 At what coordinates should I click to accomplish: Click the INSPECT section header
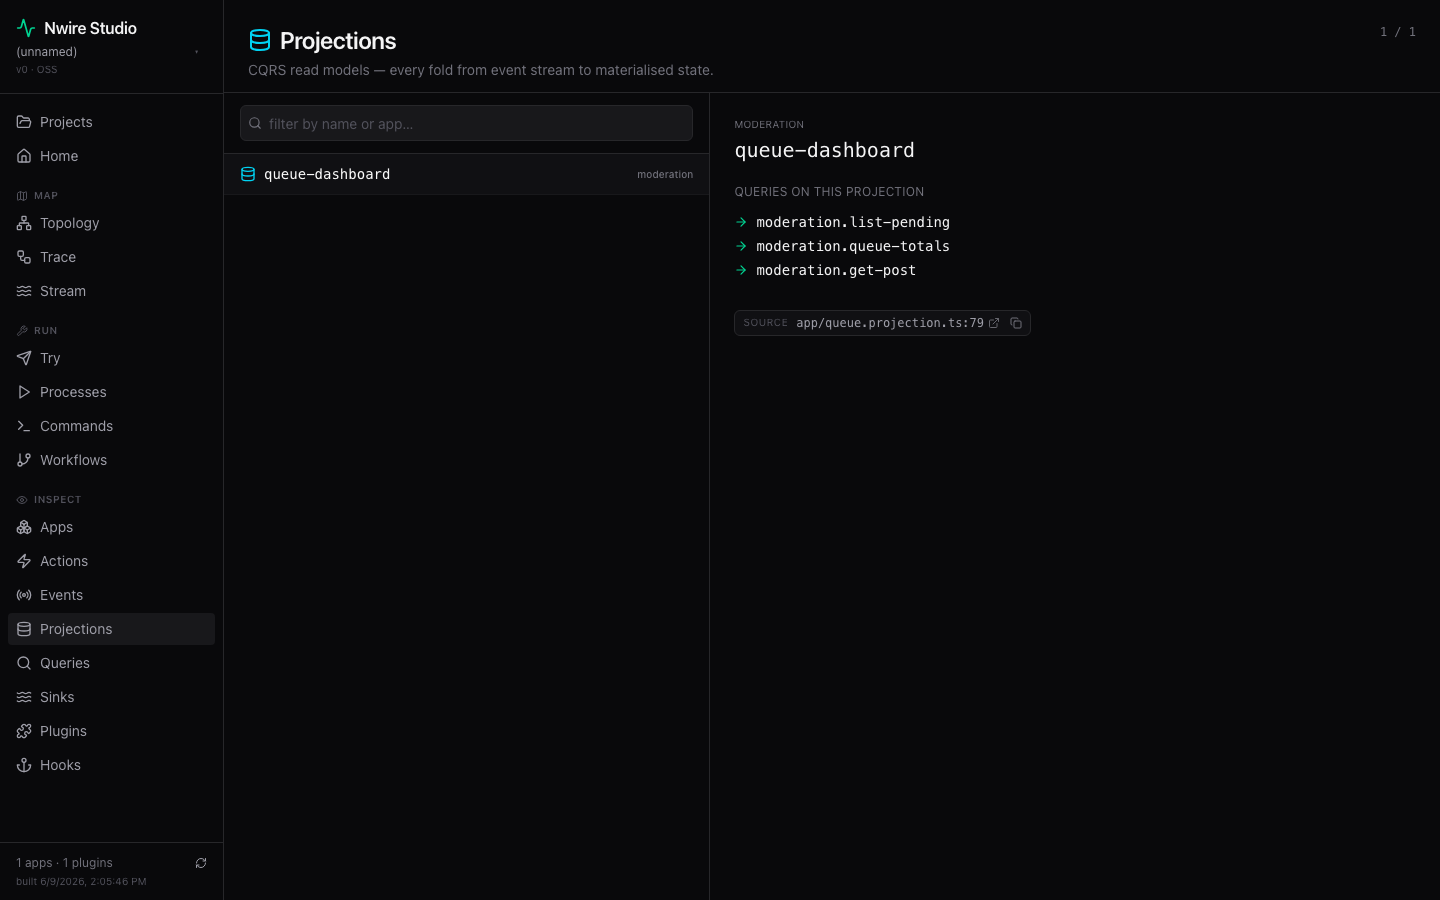(x=57, y=500)
